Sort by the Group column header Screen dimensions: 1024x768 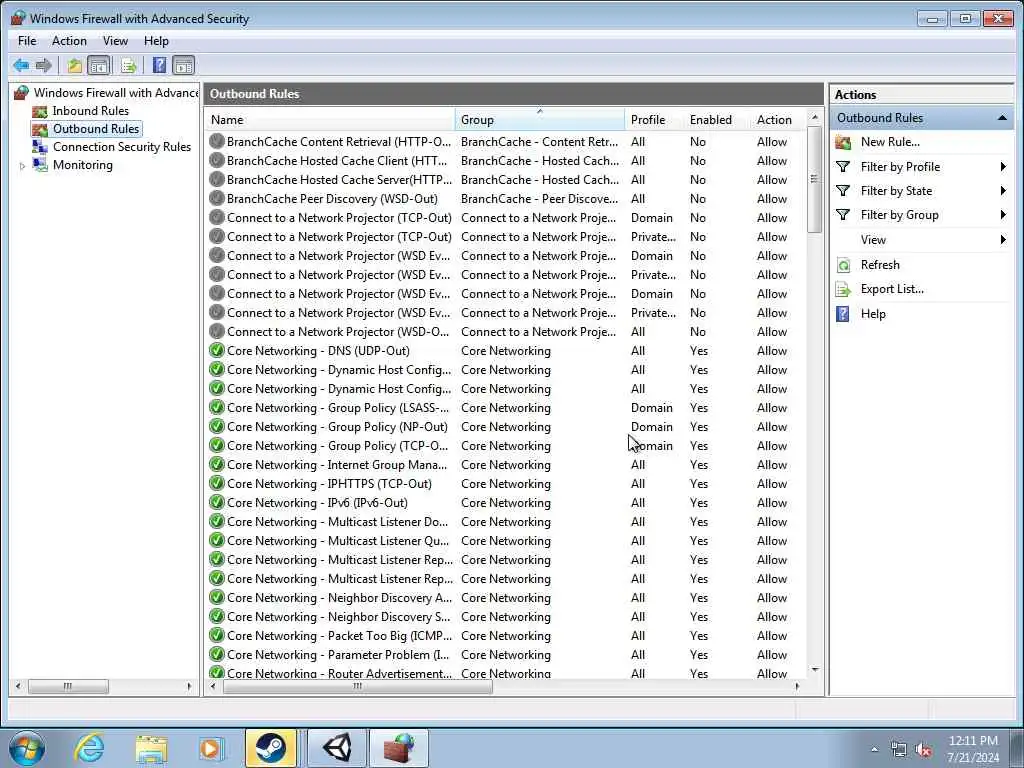pos(539,120)
